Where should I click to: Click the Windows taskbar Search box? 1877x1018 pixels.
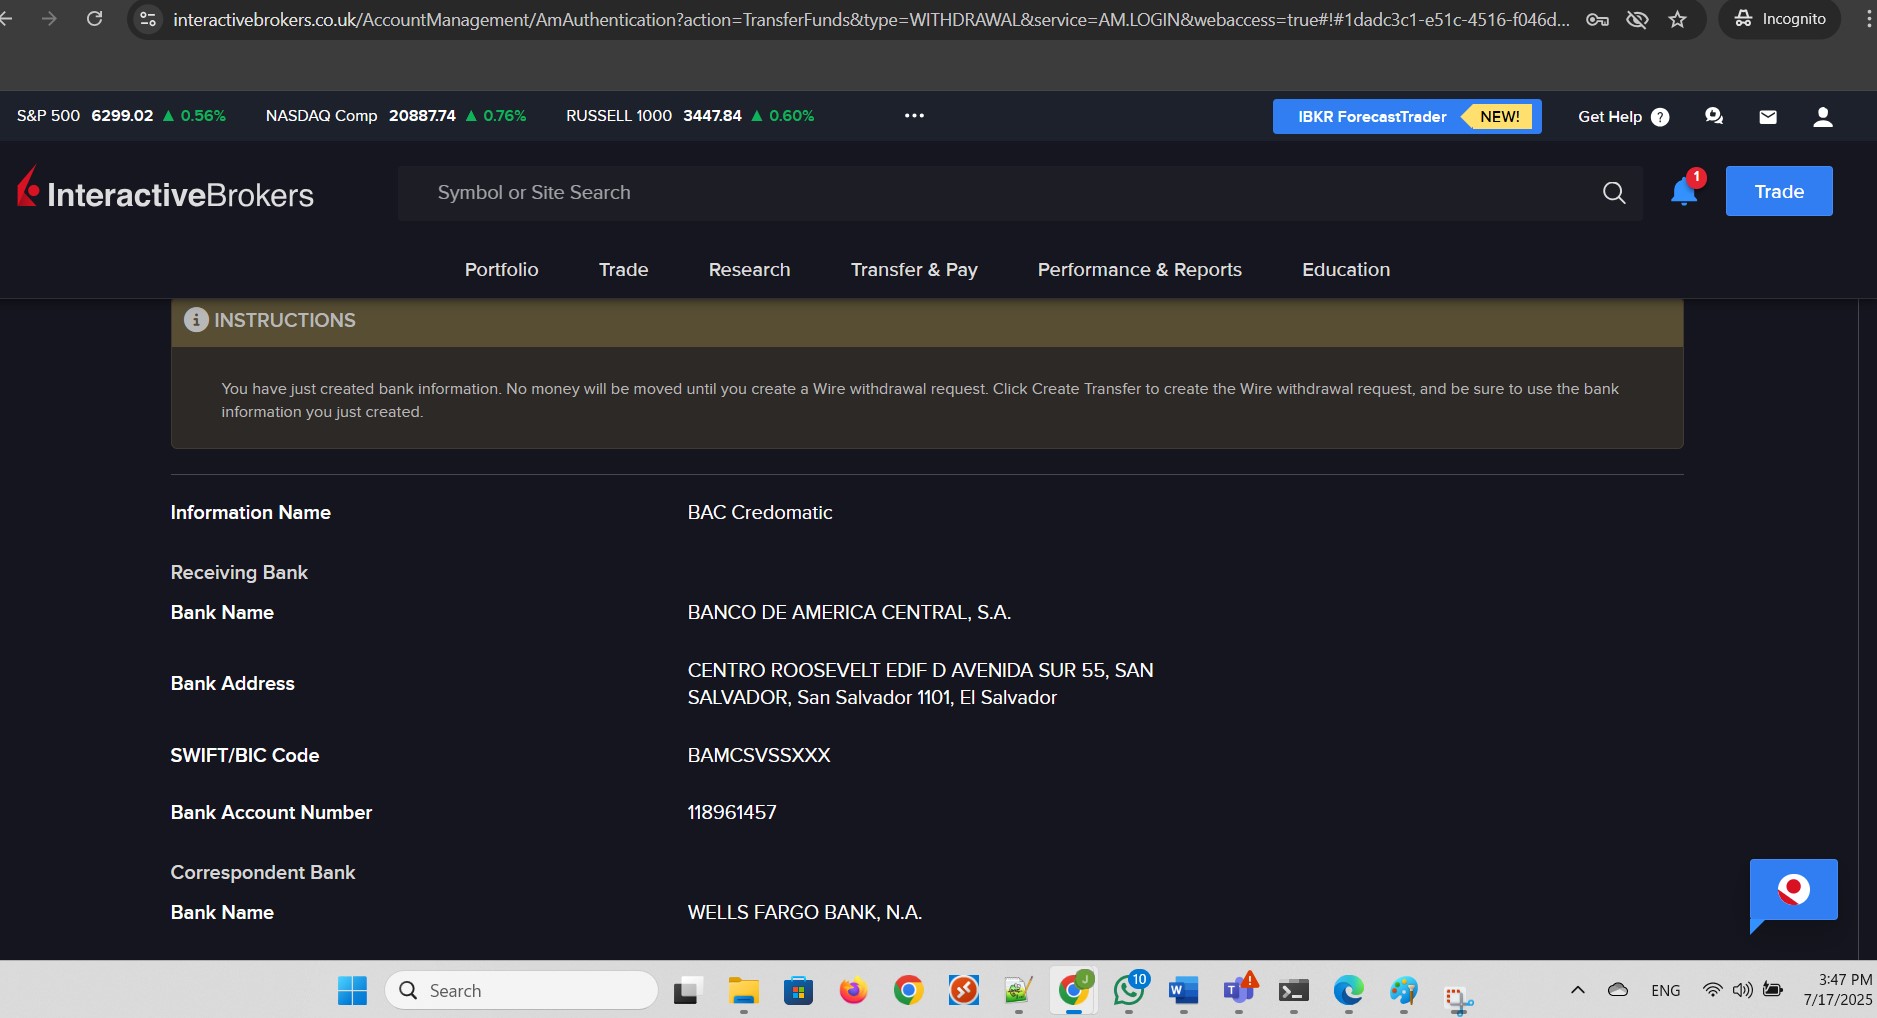tap(521, 991)
